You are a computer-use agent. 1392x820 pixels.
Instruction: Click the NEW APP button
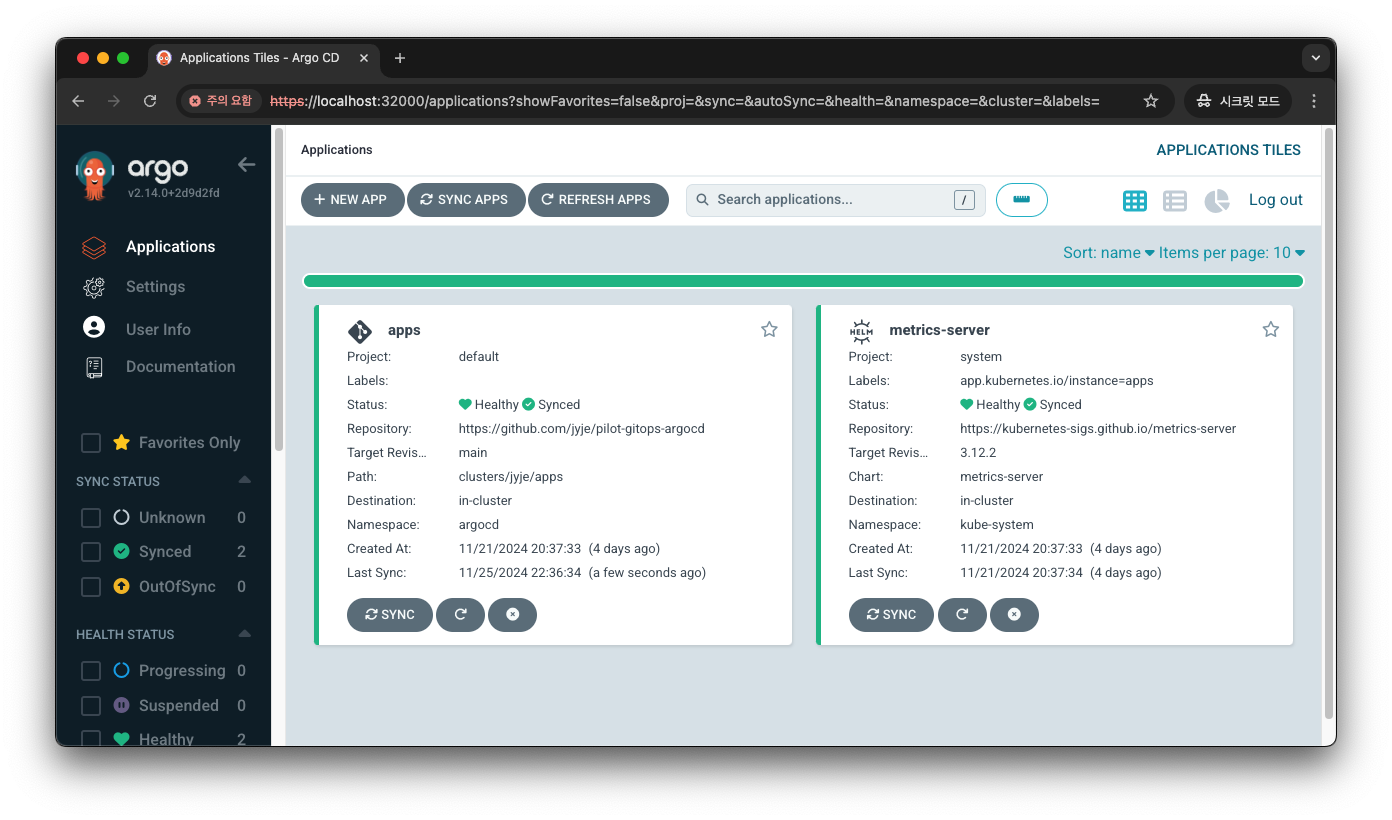351,200
